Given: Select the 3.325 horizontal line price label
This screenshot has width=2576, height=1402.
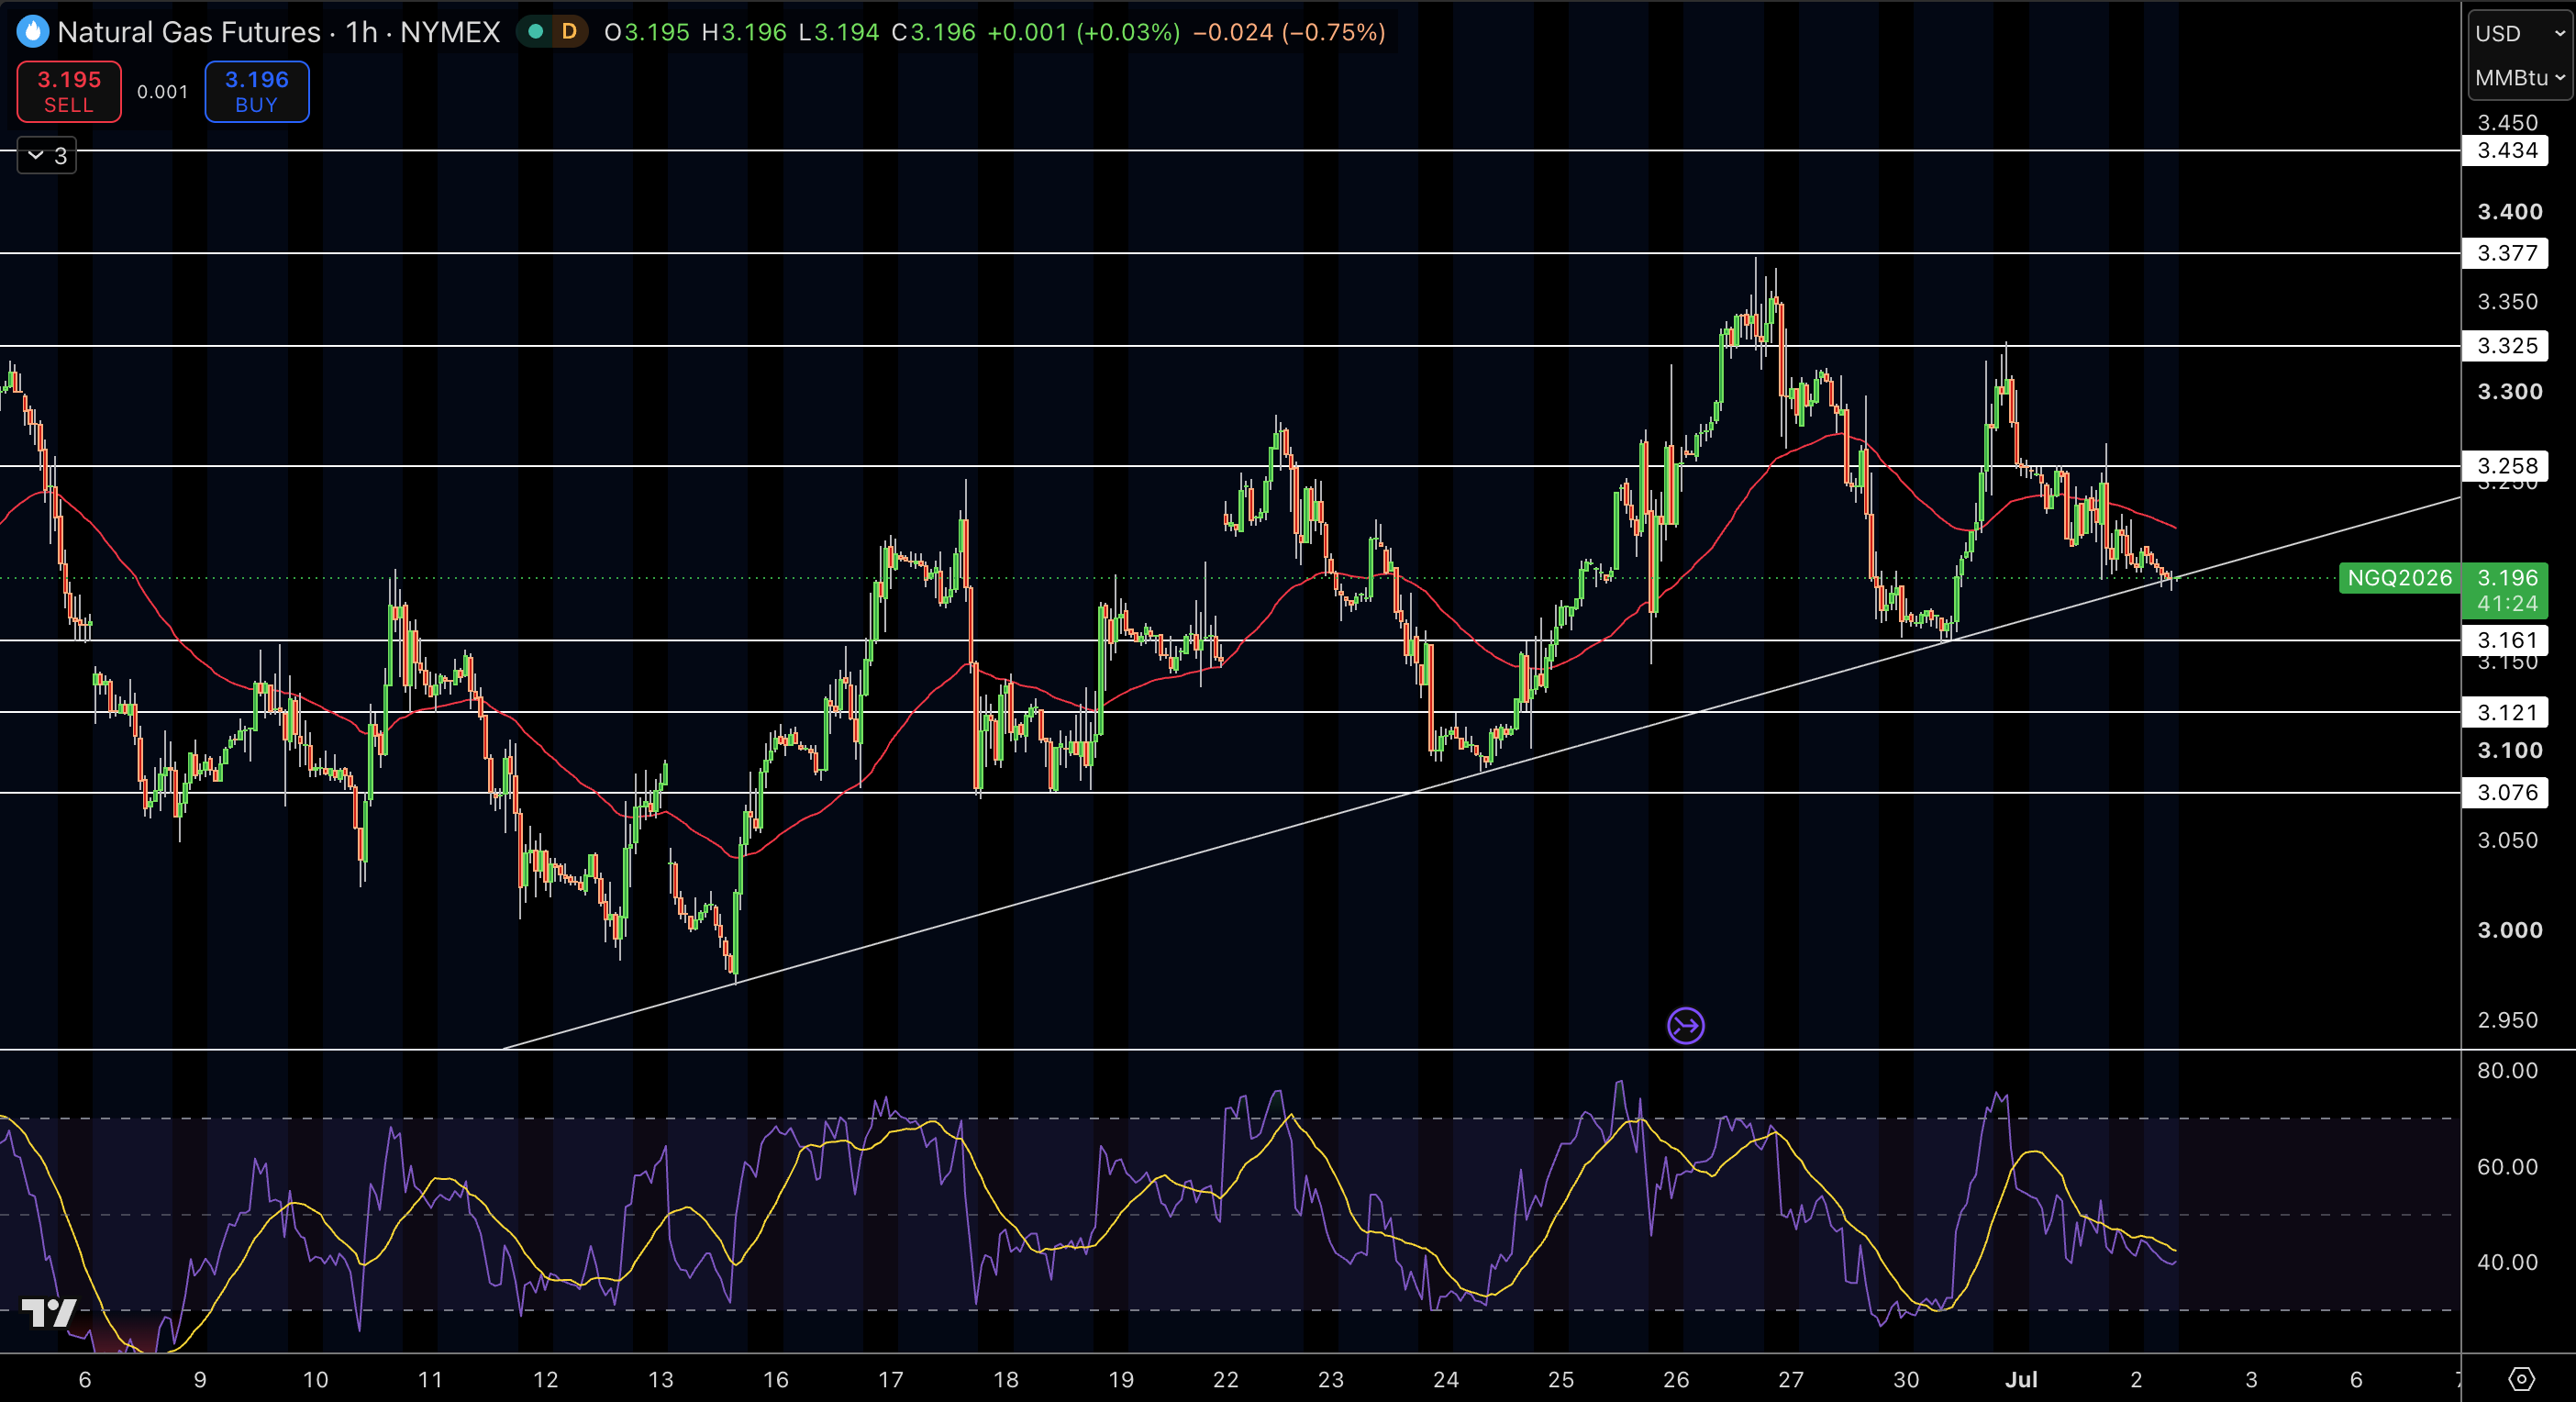Looking at the screenshot, I should coord(2505,346).
